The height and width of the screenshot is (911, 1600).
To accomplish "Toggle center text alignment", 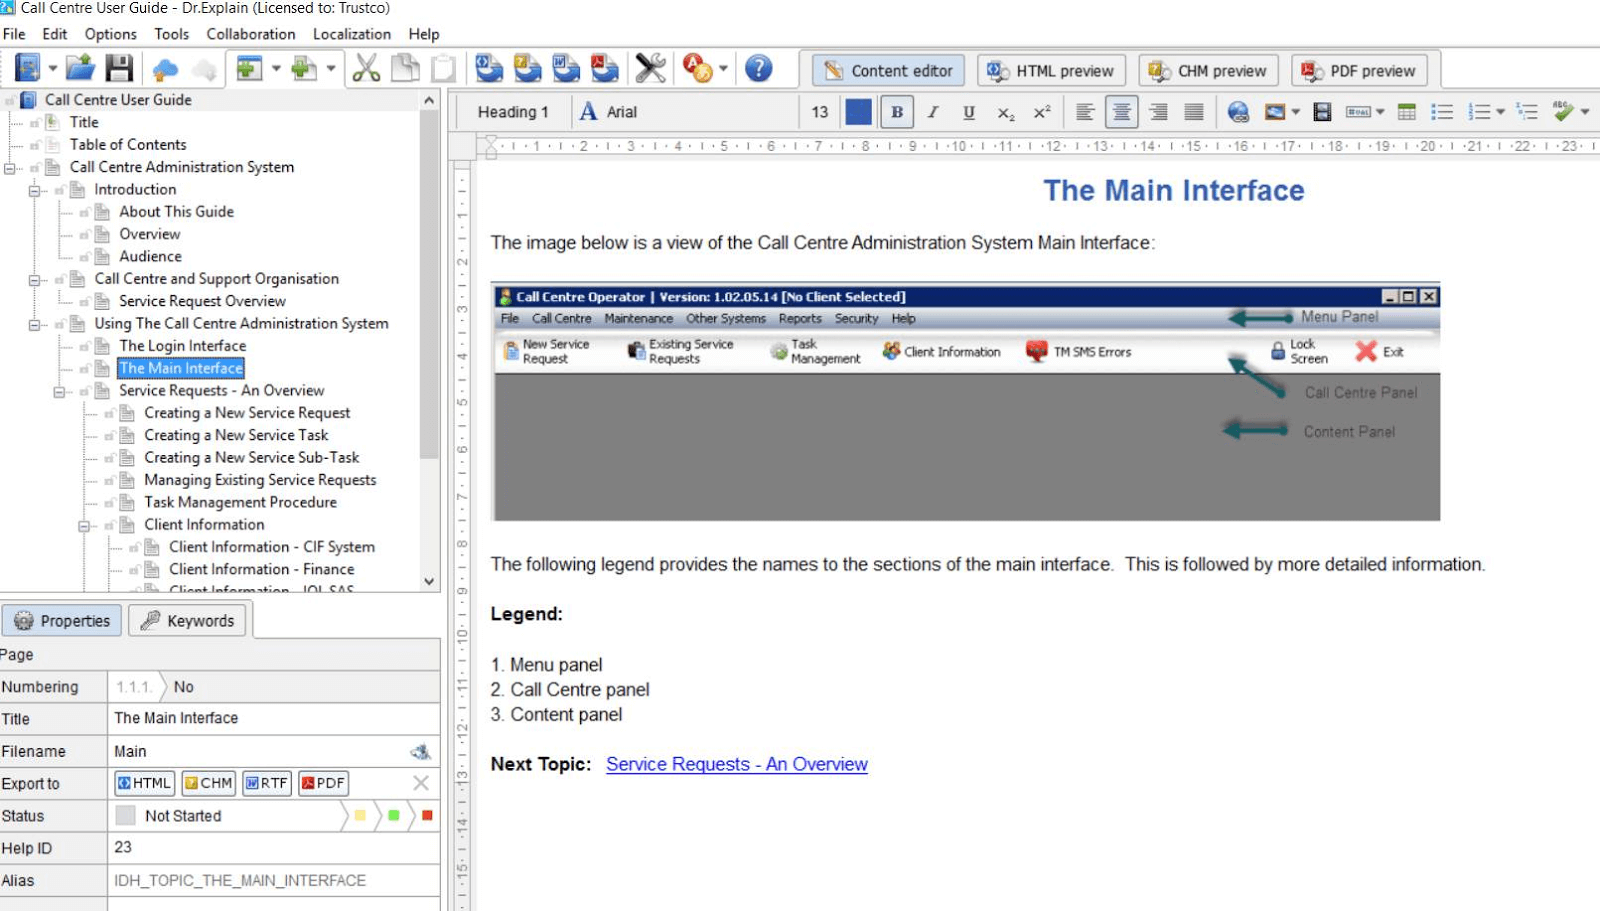I will point(1121,112).
